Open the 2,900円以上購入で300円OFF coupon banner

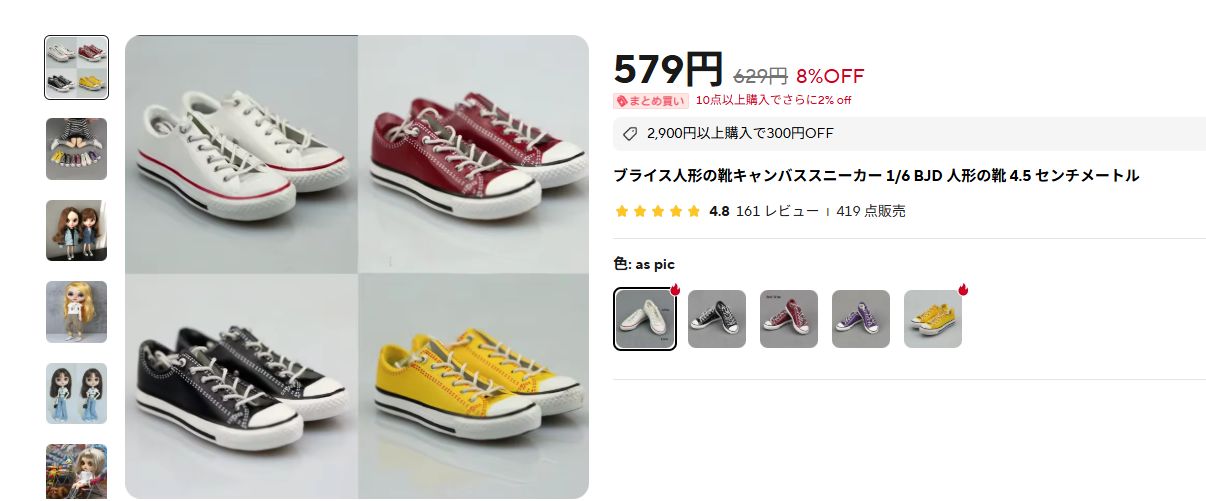[909, 133]
